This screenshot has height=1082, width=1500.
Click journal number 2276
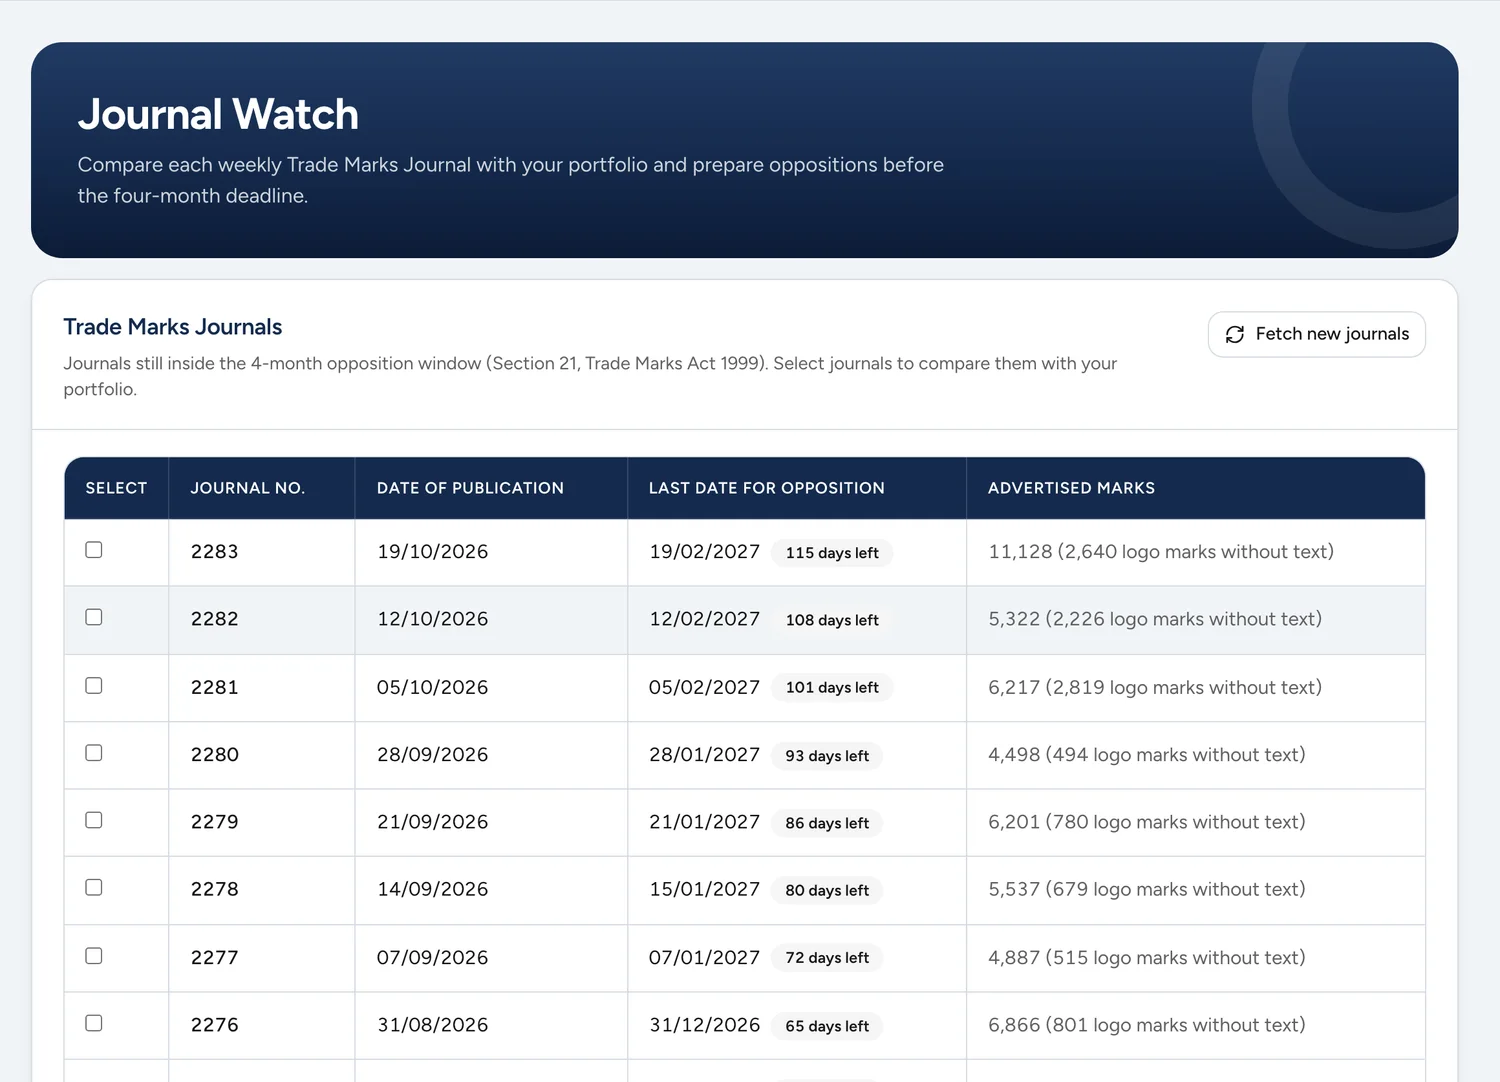click(x=215, y=1025)
